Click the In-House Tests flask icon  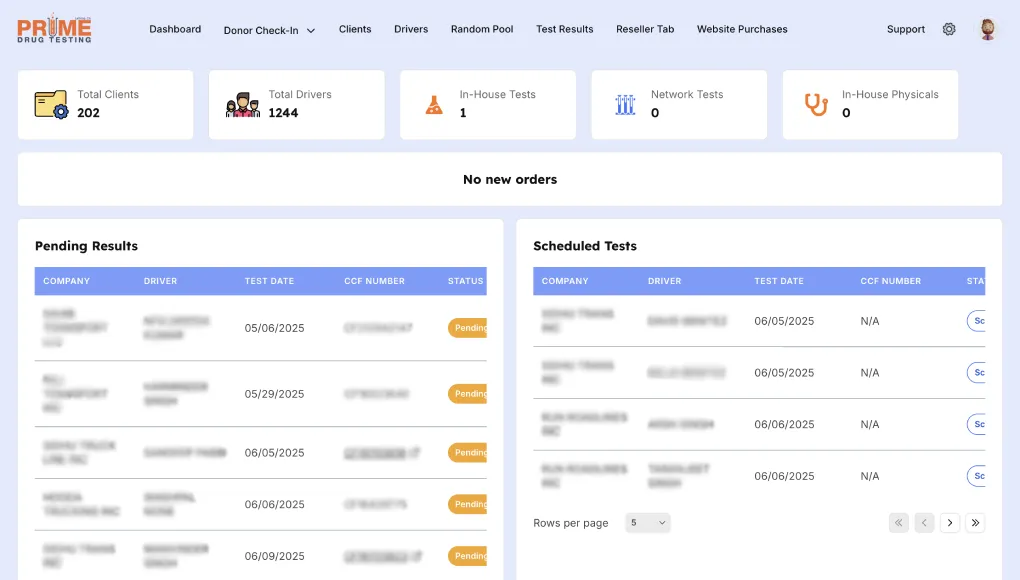click(x=433, y=104)
